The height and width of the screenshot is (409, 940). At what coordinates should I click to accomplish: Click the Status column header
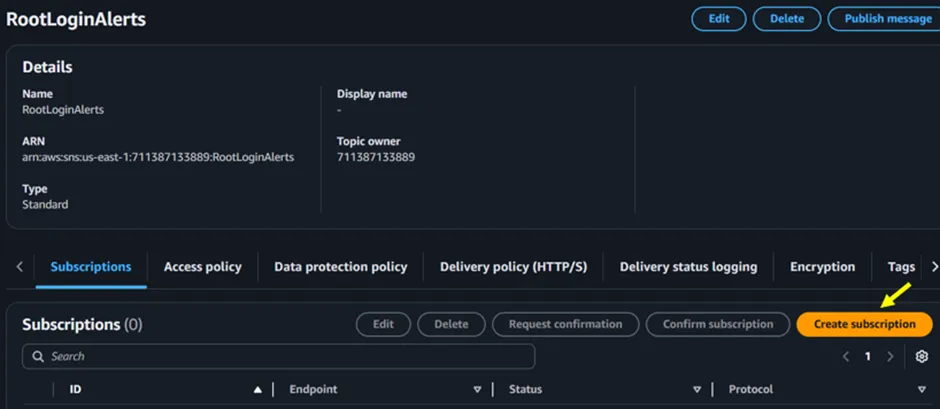pos(525,390)
